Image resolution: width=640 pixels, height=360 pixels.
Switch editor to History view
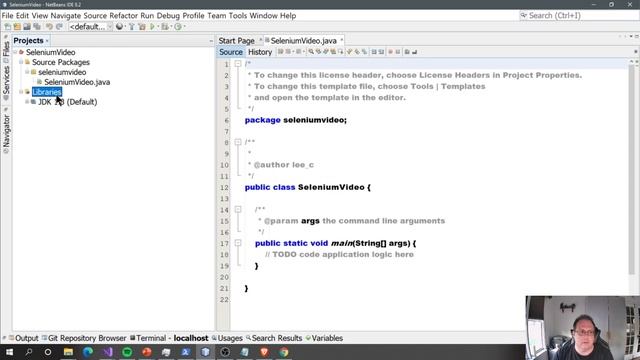click(x=260, y=52)
